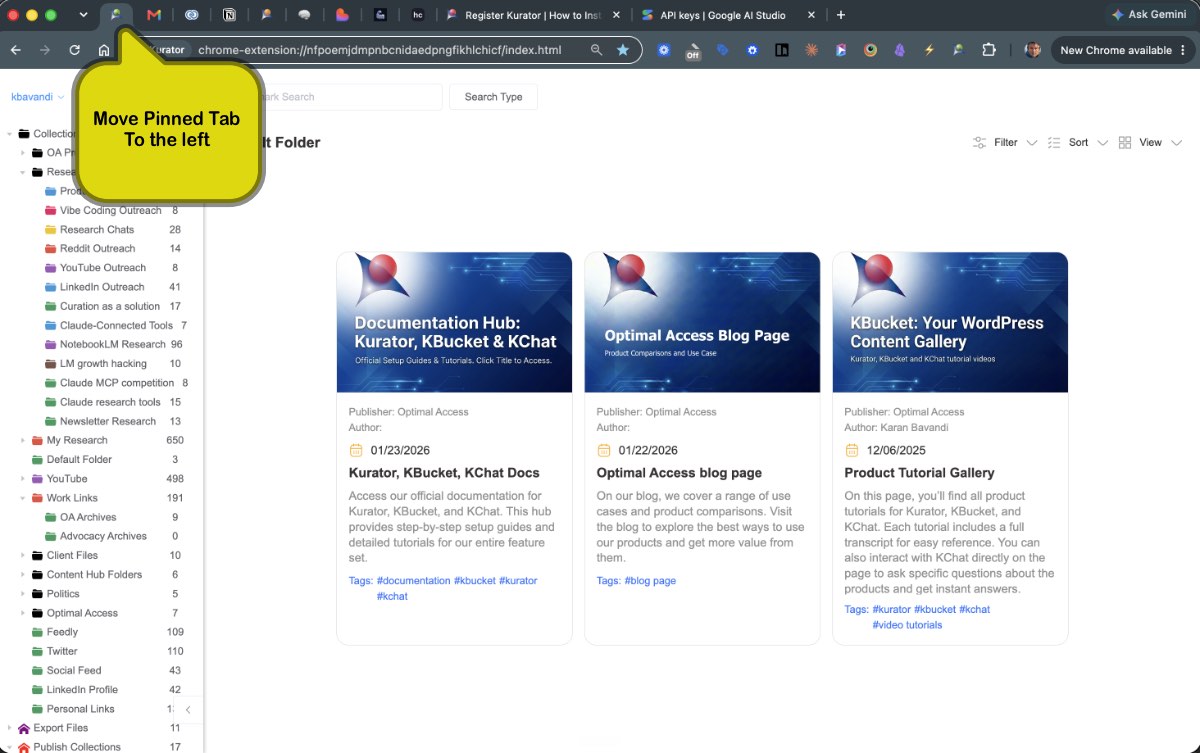Click the View grid icon
This screenshot has height=753, width=1200.
point(1125,143)
